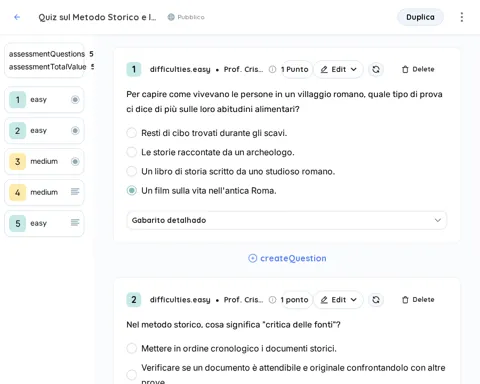
Task: Open the Edit dropdown for question 1
Action: [338, 69]
